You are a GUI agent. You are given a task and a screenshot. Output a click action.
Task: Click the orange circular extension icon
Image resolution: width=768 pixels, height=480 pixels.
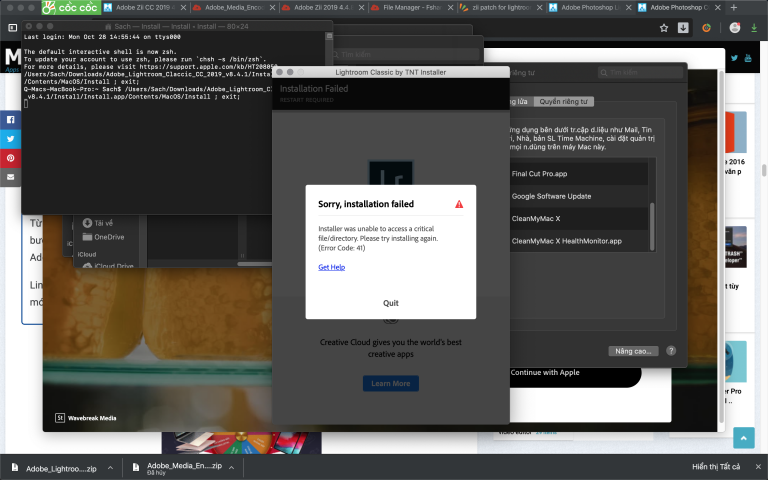pos(706,28)
